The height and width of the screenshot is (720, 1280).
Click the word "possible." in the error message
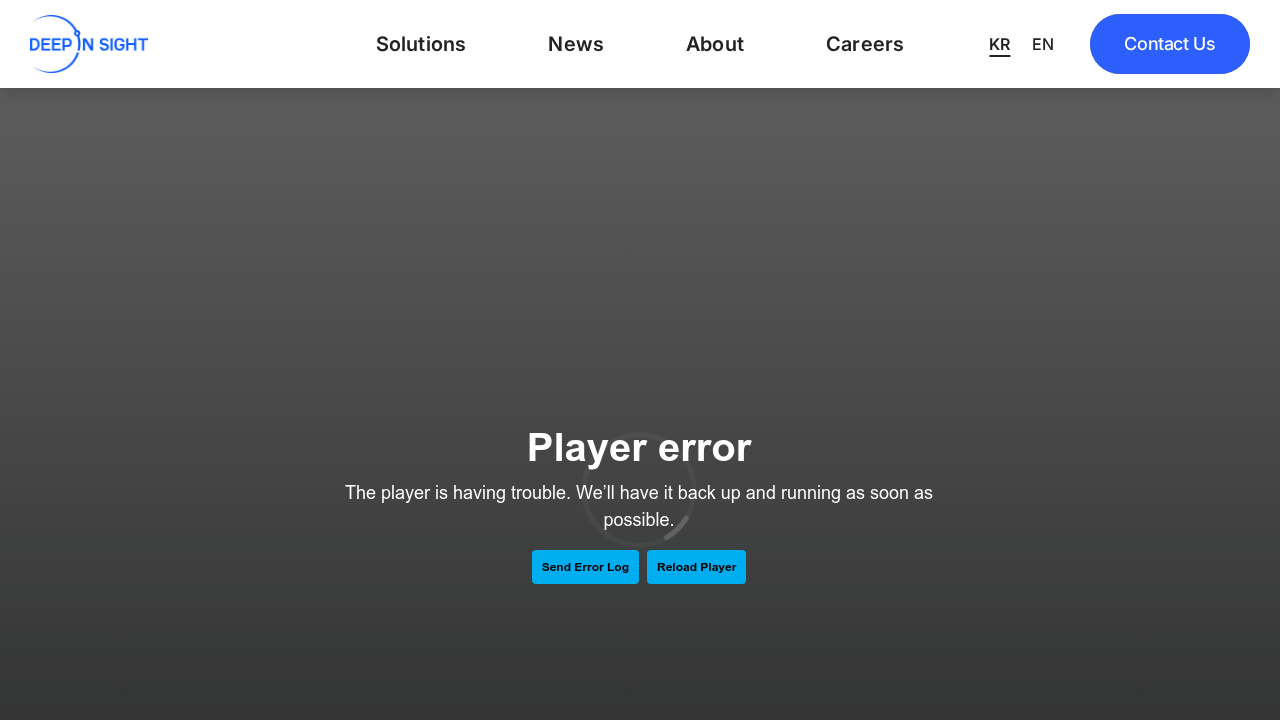click(638, 520)
